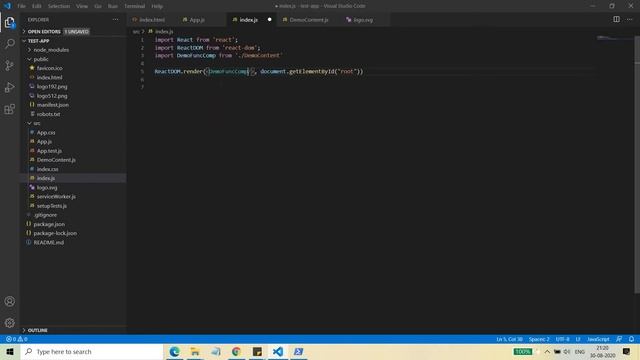The width and height of the screenshot is (640, 360).
Task: Open DemoContent.js in the explorer tree
Action: coord(56,160)
